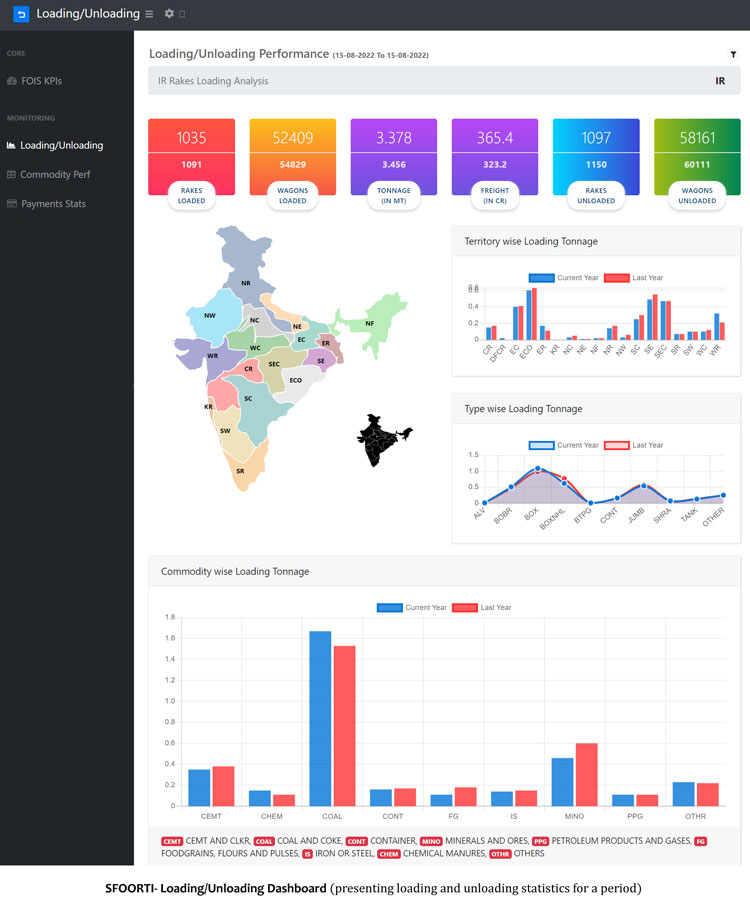Toggle Last Year legend in Commodity chart
The height and width of the screenshot is (902, 750).
[x=482, y=607]
